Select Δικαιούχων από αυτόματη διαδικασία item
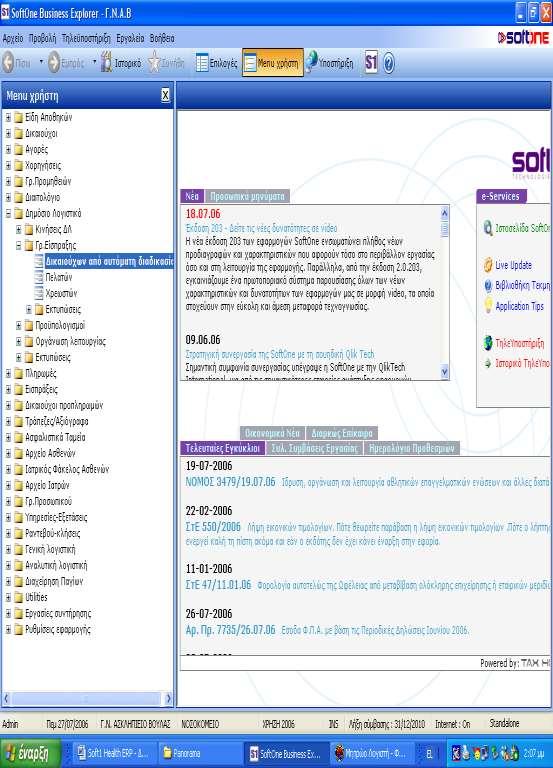Viewport: 553px width, 768px height. coord(109,262)
